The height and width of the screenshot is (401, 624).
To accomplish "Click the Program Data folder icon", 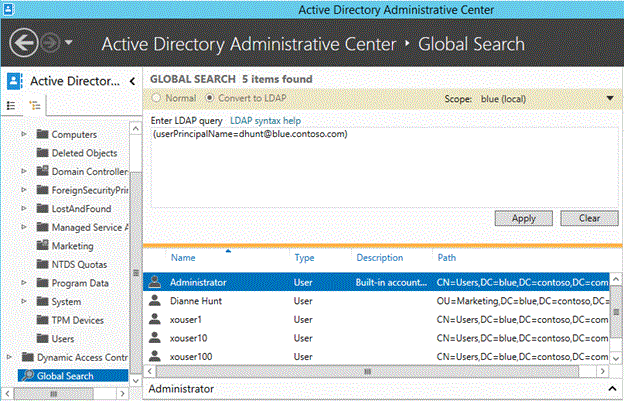I will coord(42,282).
